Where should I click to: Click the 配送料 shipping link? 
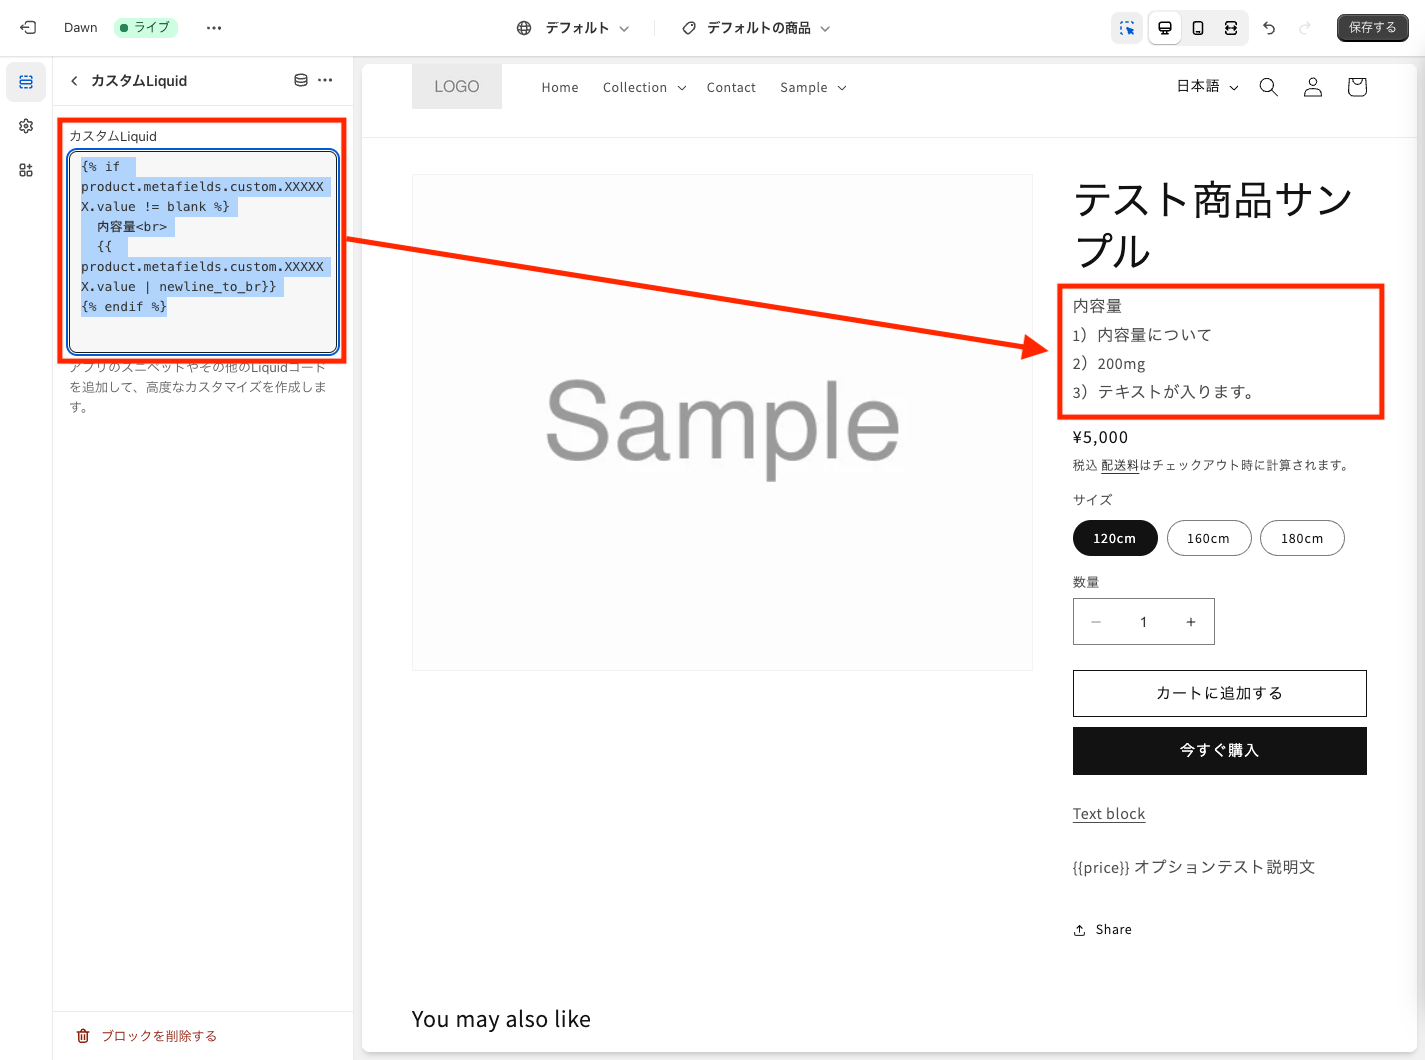1120,465
